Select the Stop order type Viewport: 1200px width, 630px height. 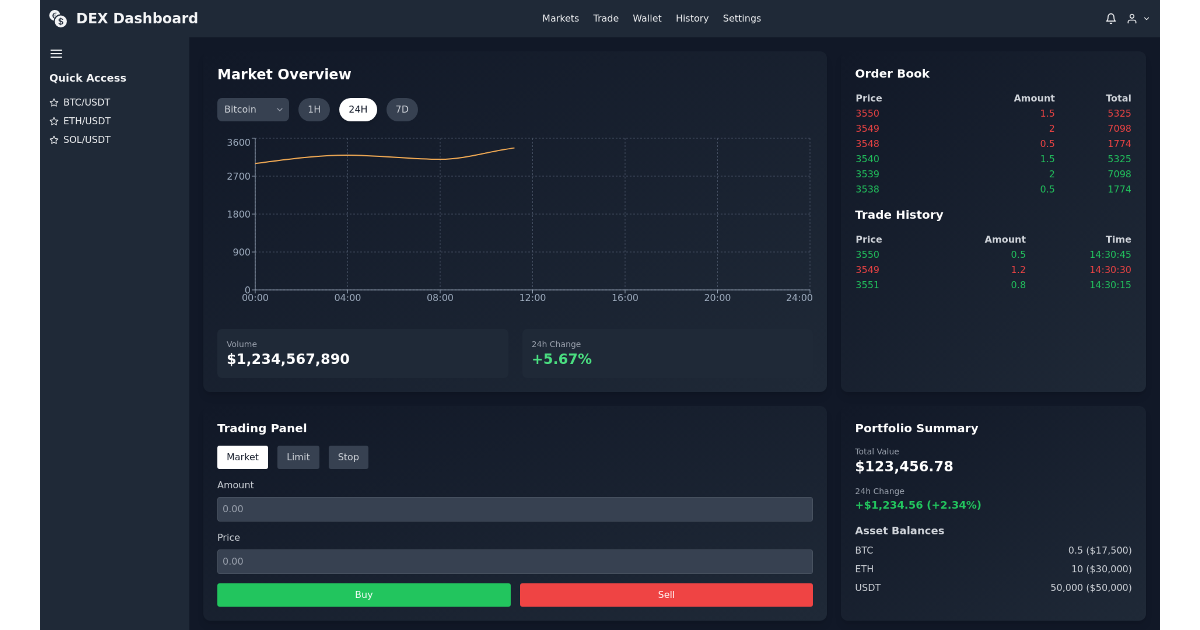(348, 457)
